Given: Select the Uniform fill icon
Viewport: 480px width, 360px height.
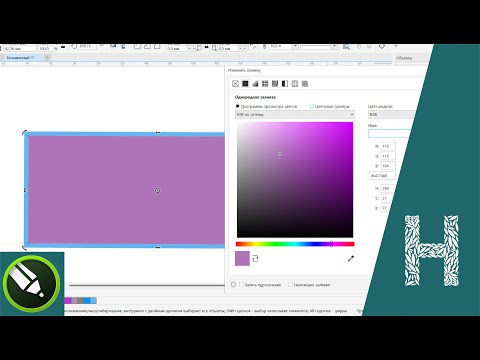Looking at the screenshot, I should [x=245, y=84].
